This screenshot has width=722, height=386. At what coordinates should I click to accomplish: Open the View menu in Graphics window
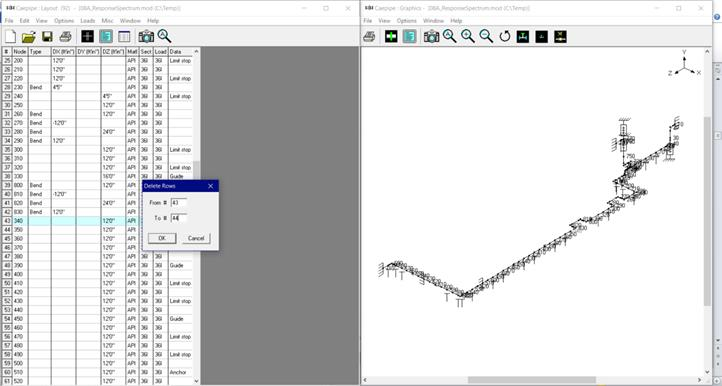(384, 21)
